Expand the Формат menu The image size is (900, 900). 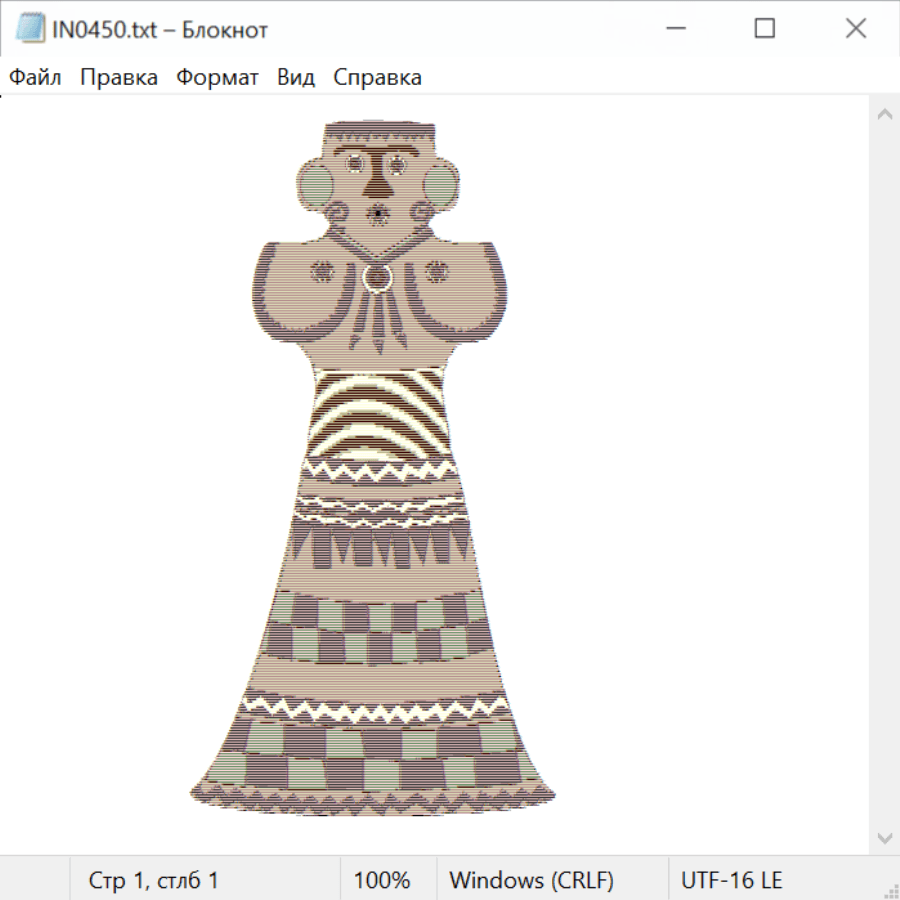(217, 78)
